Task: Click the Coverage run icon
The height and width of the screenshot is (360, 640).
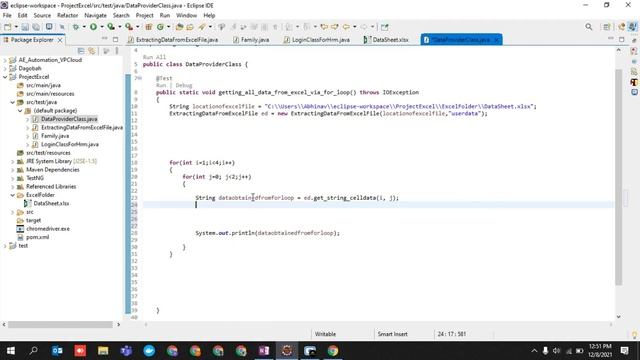Action: tap(111, 27)
